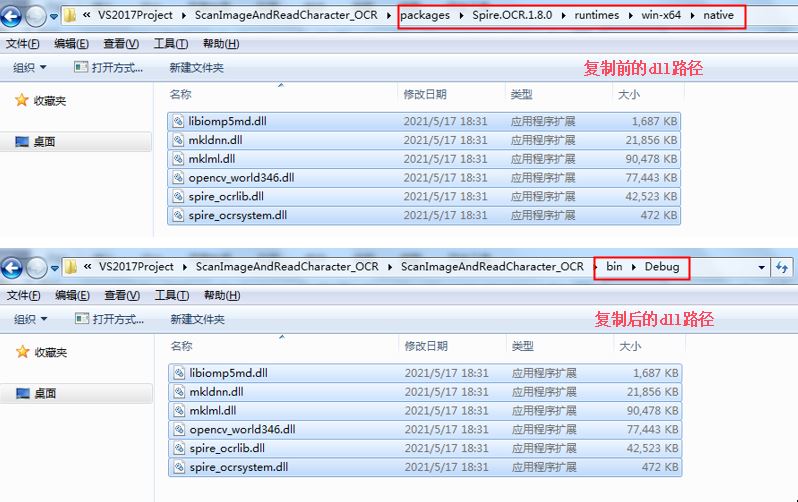
Task: Open recent pages dropdown in bottom window
Action: pos(54,268)
